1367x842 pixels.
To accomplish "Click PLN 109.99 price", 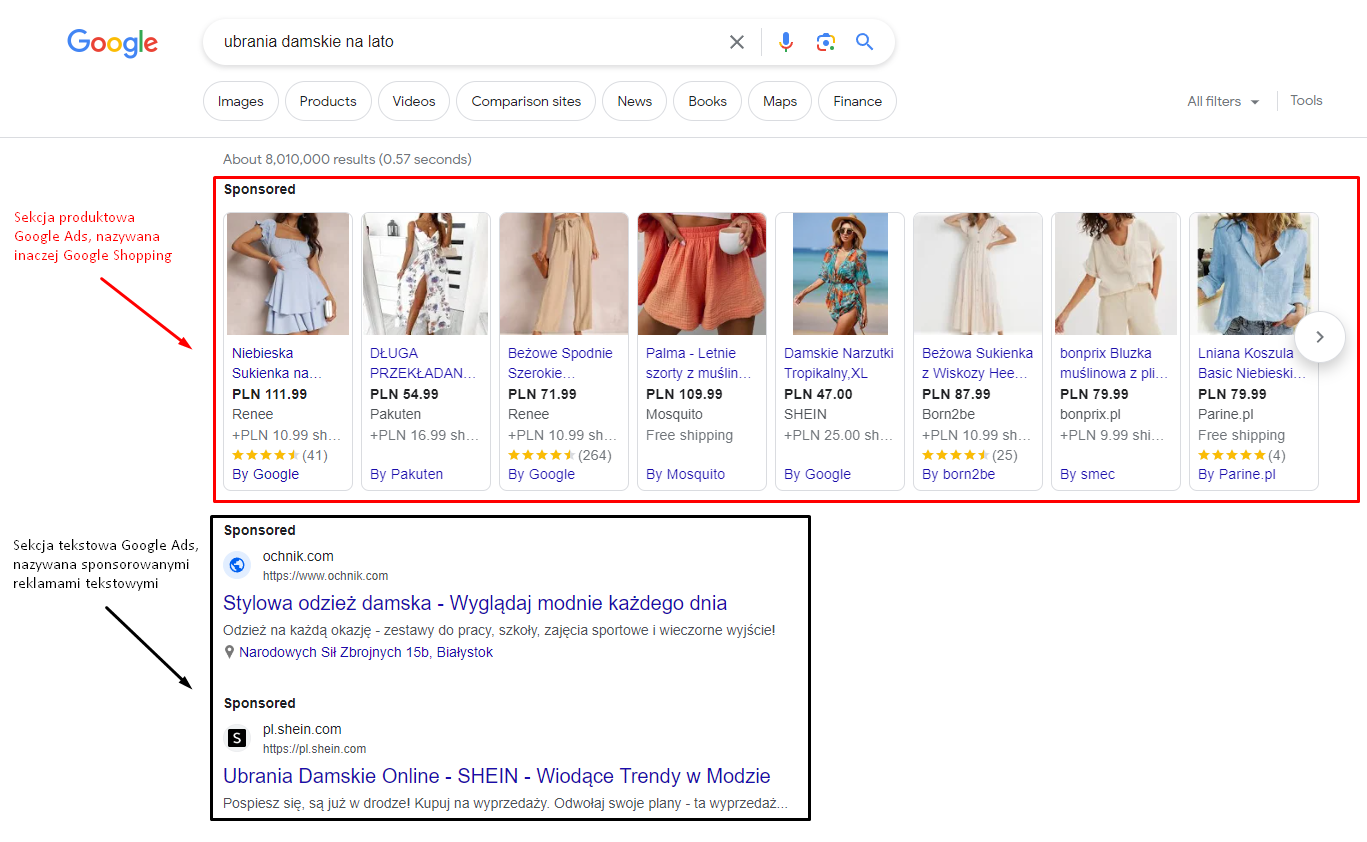I will 684,394.
